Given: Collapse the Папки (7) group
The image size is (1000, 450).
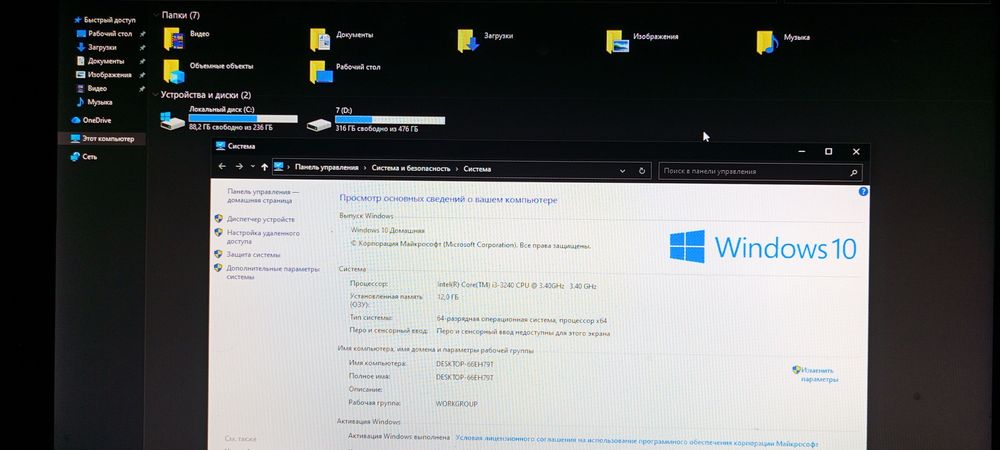Looking at the screenshot, I should 156,15.
